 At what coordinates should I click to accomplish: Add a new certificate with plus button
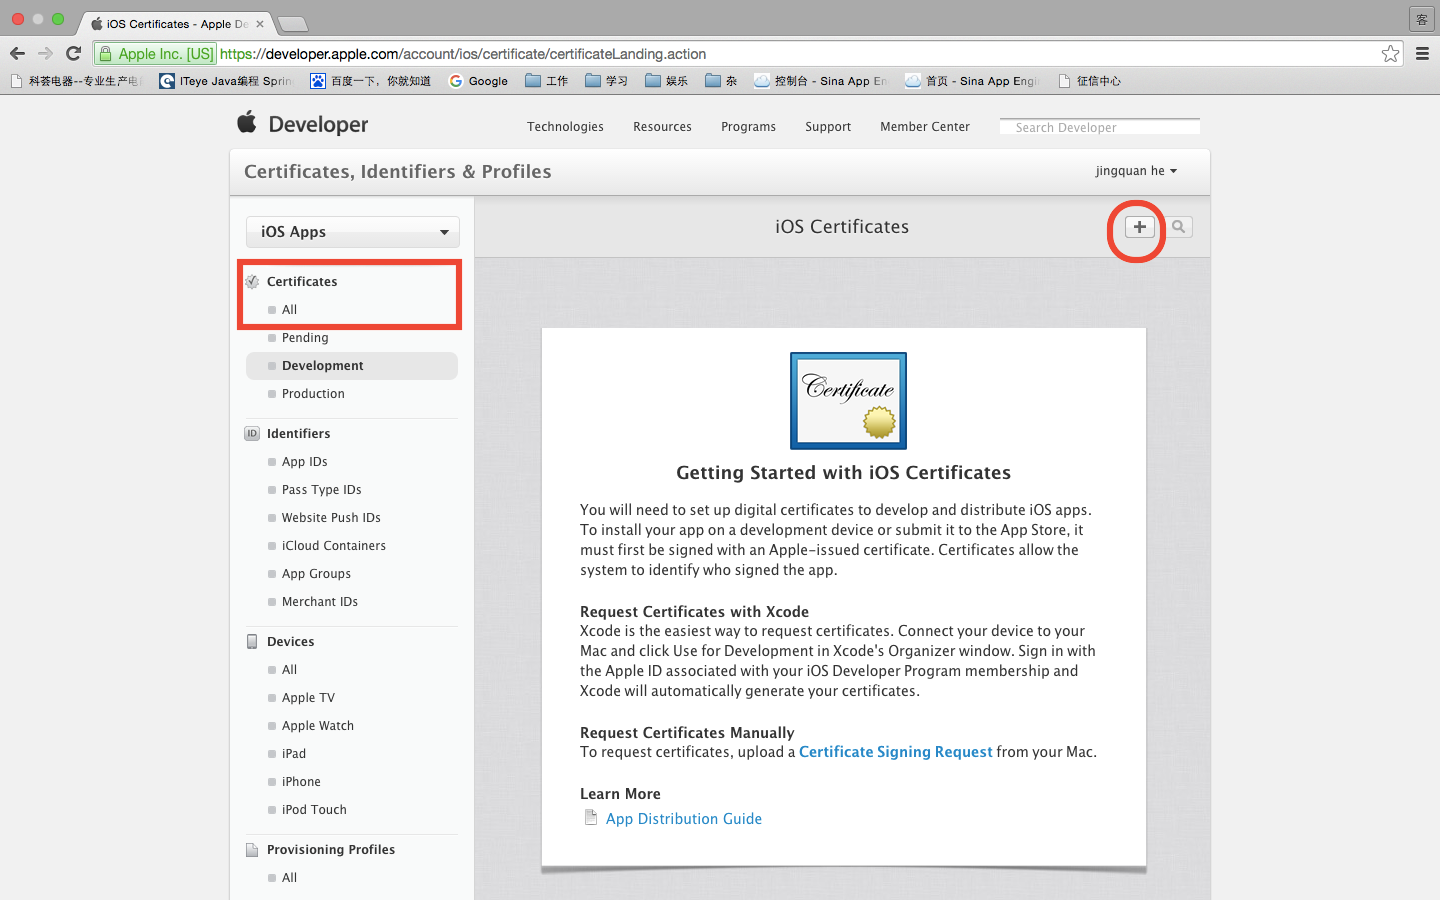coord(1139,227)
